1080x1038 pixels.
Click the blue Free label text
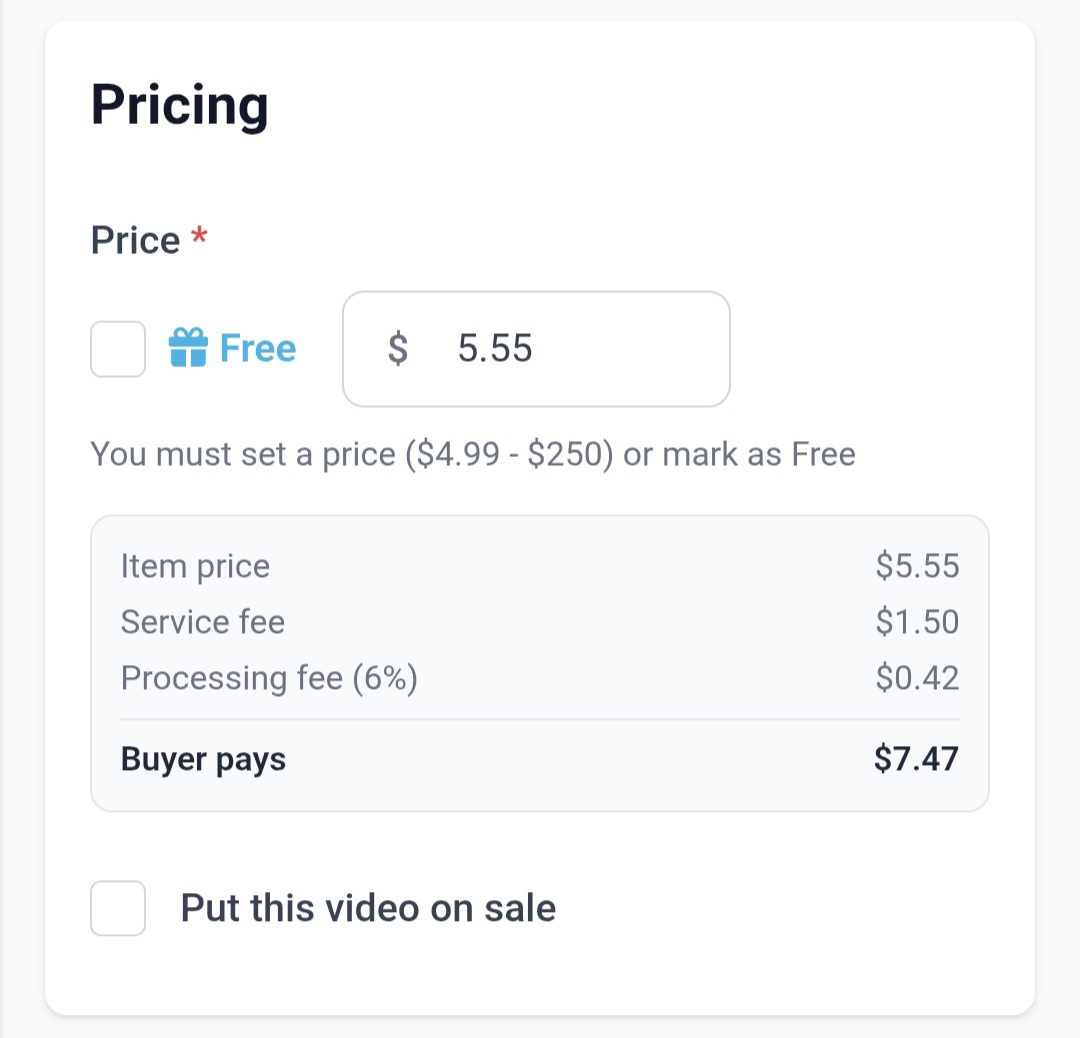coord(258,349)
